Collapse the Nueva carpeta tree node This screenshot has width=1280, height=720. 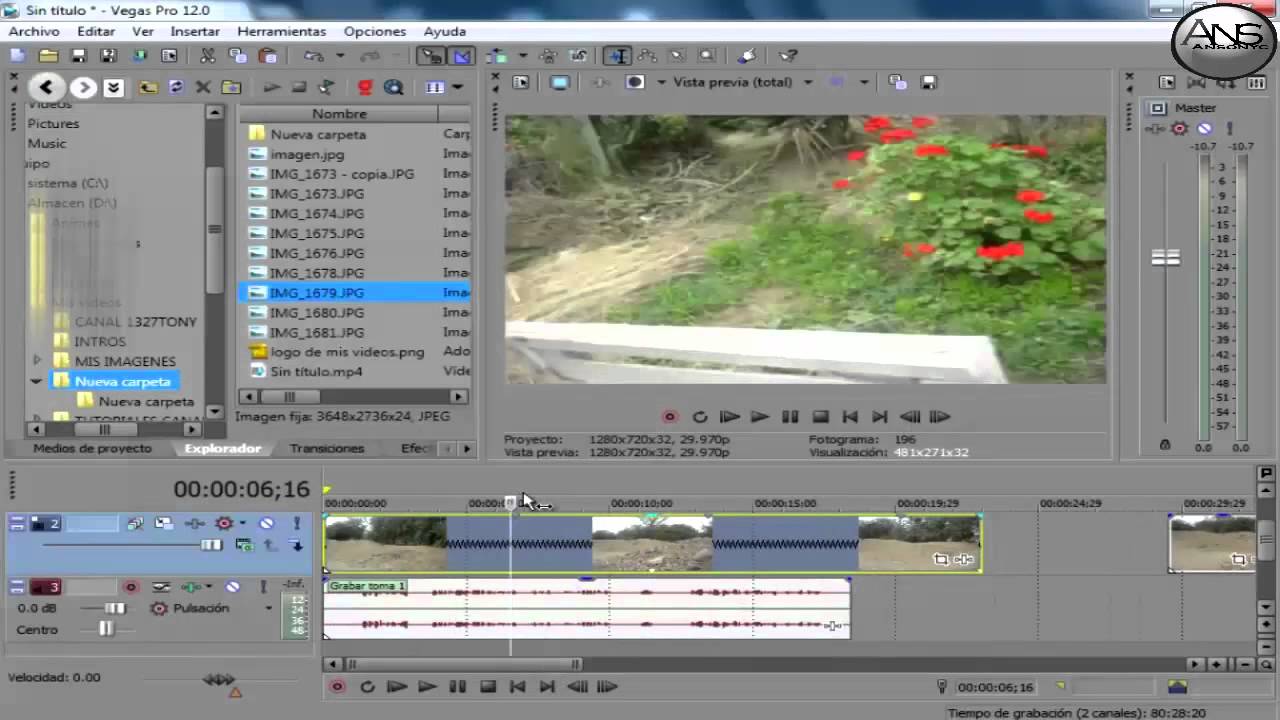[37, 381]
